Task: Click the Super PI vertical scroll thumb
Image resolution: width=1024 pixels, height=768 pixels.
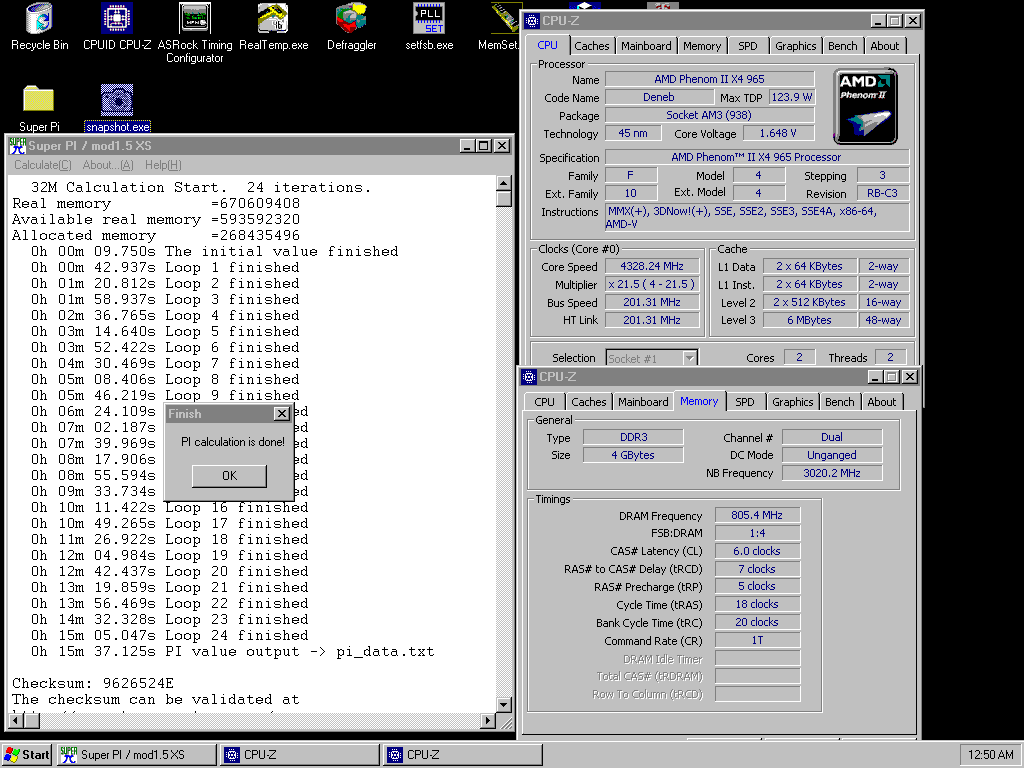Action: 504,199
